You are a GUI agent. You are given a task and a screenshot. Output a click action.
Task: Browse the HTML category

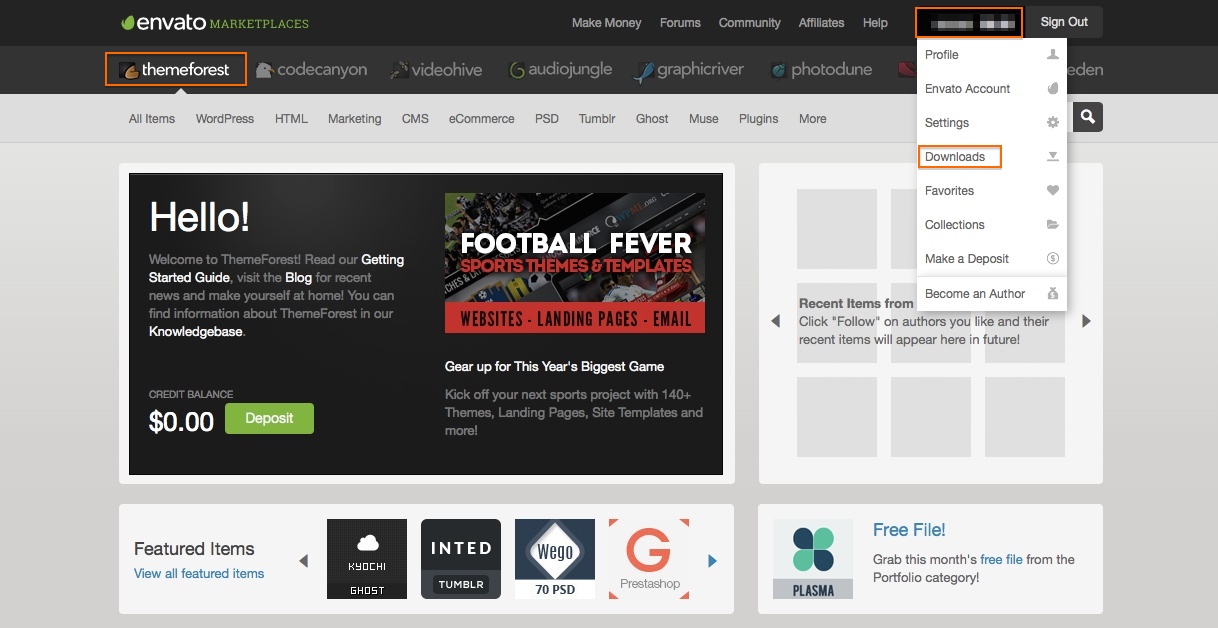[291, 119]
